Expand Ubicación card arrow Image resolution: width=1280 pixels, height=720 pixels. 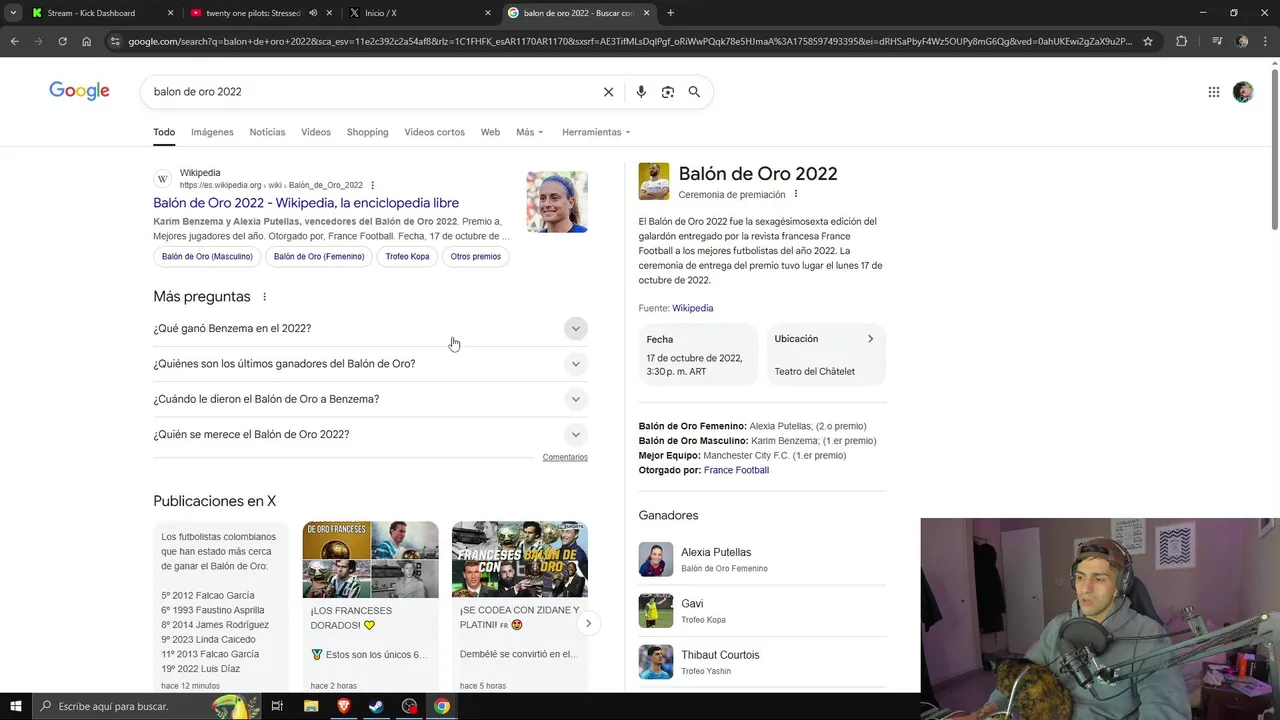pos(870,339)
